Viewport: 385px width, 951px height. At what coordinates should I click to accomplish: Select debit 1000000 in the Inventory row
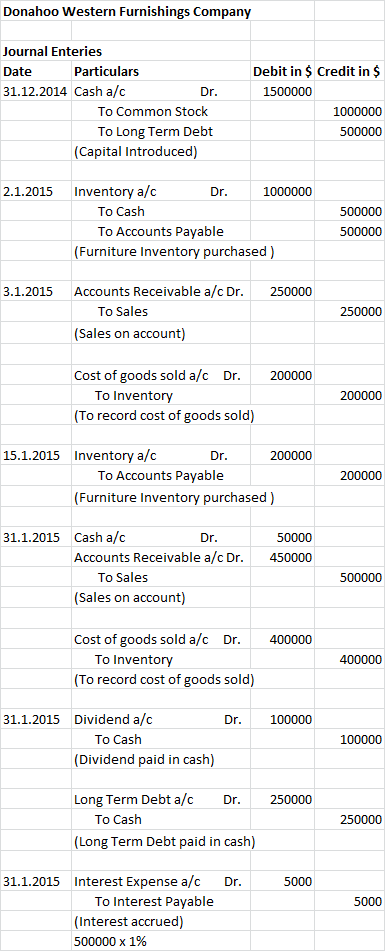[288, 192]
